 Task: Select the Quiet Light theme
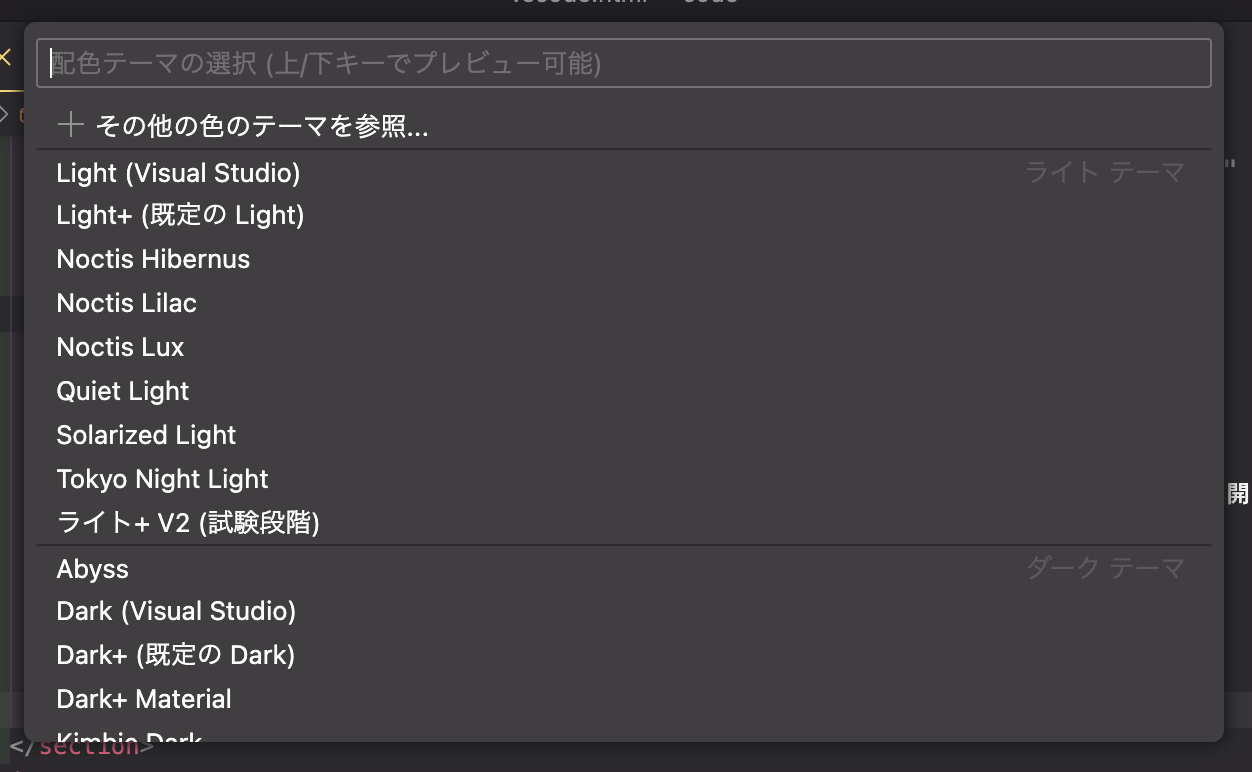coord(122,391)
